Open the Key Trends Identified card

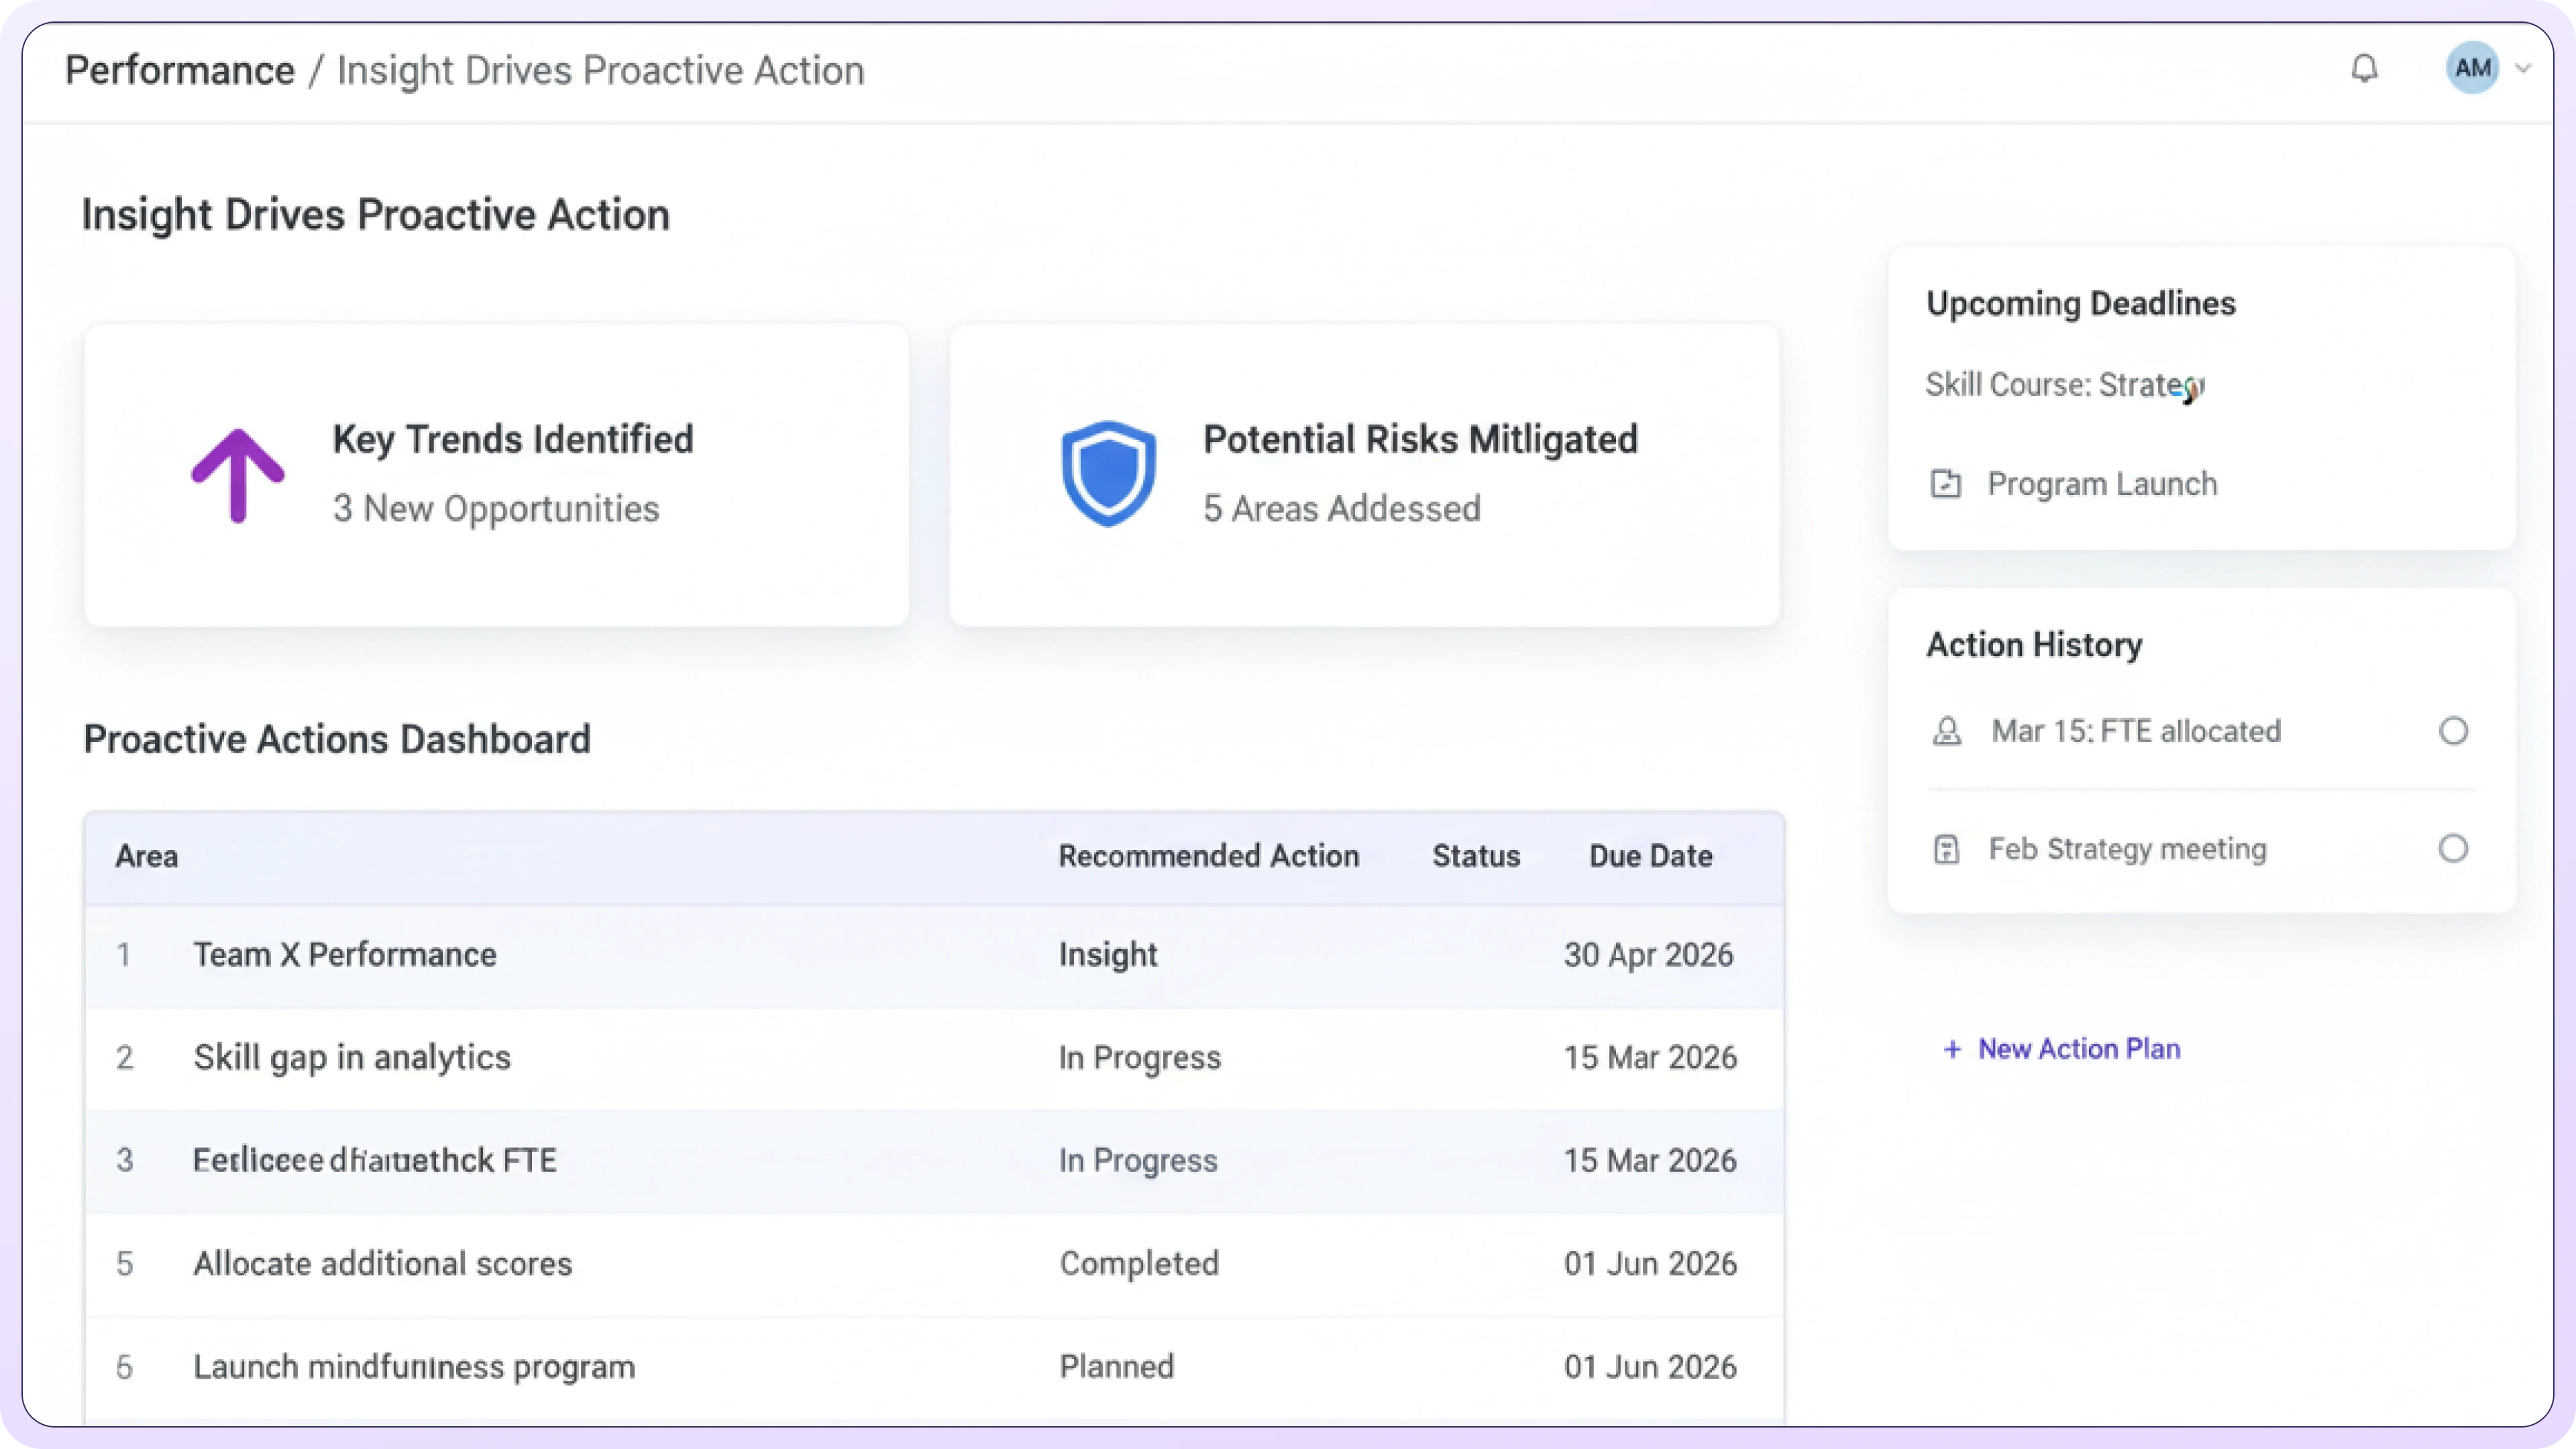(496, 475)
